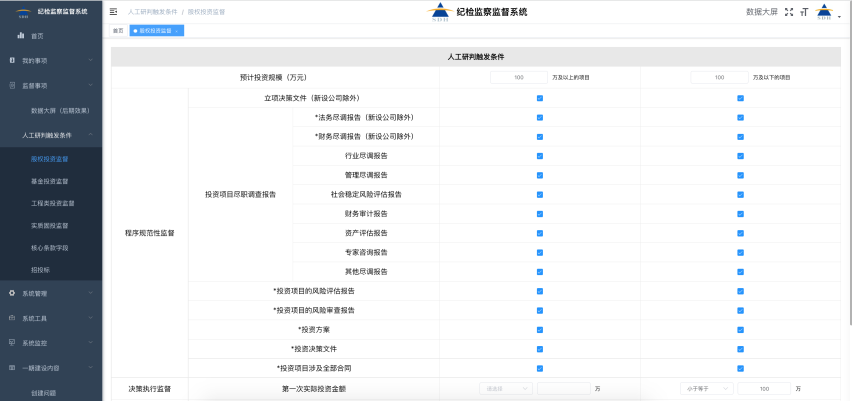The image size is (852, 401).
Task: Close the 股权投资监督 tab via its x icon
Action: click(177, 31)
